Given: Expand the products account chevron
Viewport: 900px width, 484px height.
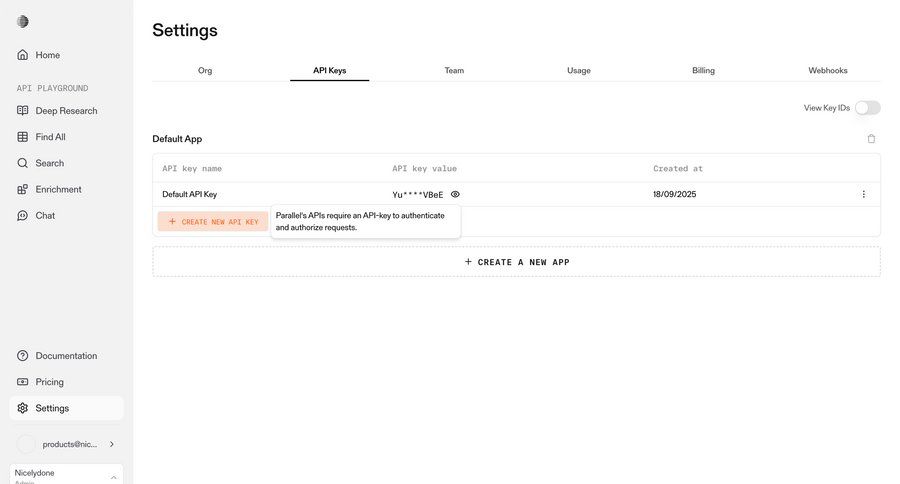Looking at the screenshot, I should click(x=112, y=444).
